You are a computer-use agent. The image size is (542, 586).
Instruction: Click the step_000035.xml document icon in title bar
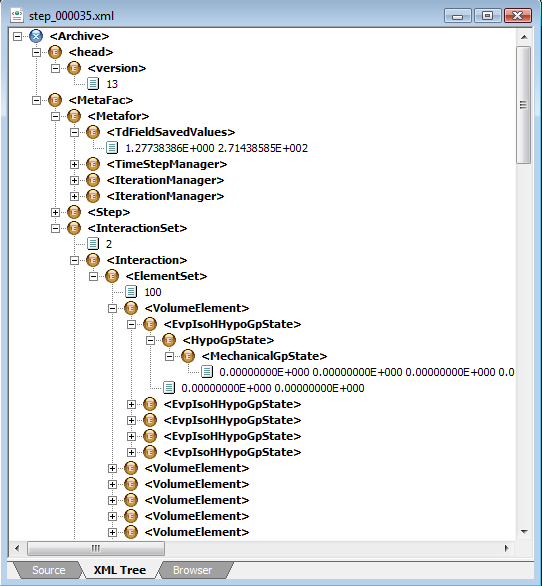pos(17,16)
